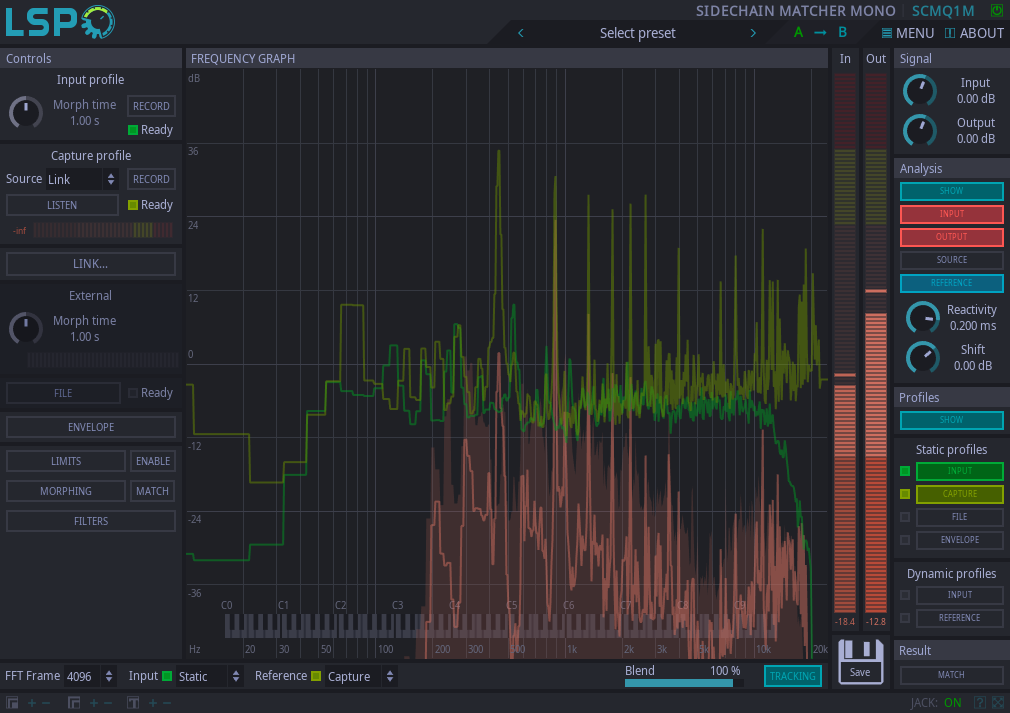Click the LSP gear logo icon
1010x713 pixels.
click(x=100, y=21)
